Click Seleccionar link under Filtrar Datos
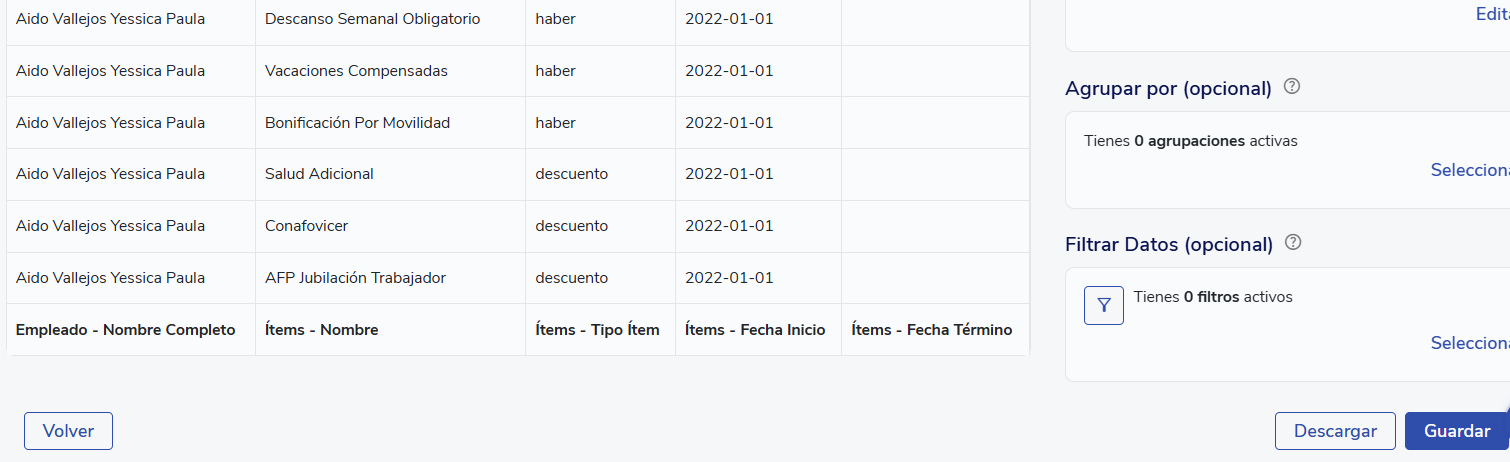Image resolution: width=1510 pixels, height=462 pixels. (x=1470, y=343)
